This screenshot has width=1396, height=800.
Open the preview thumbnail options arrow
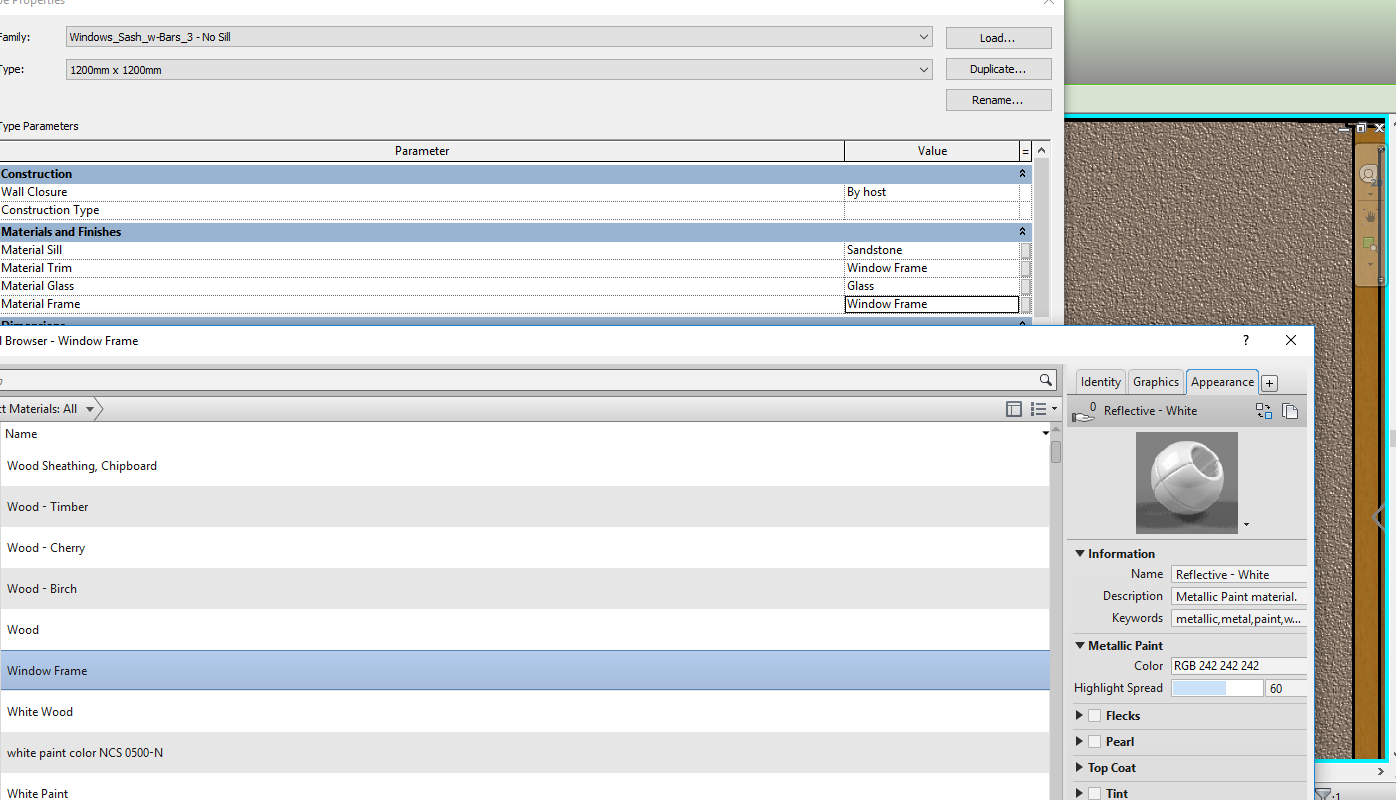tap(1246, 525)
